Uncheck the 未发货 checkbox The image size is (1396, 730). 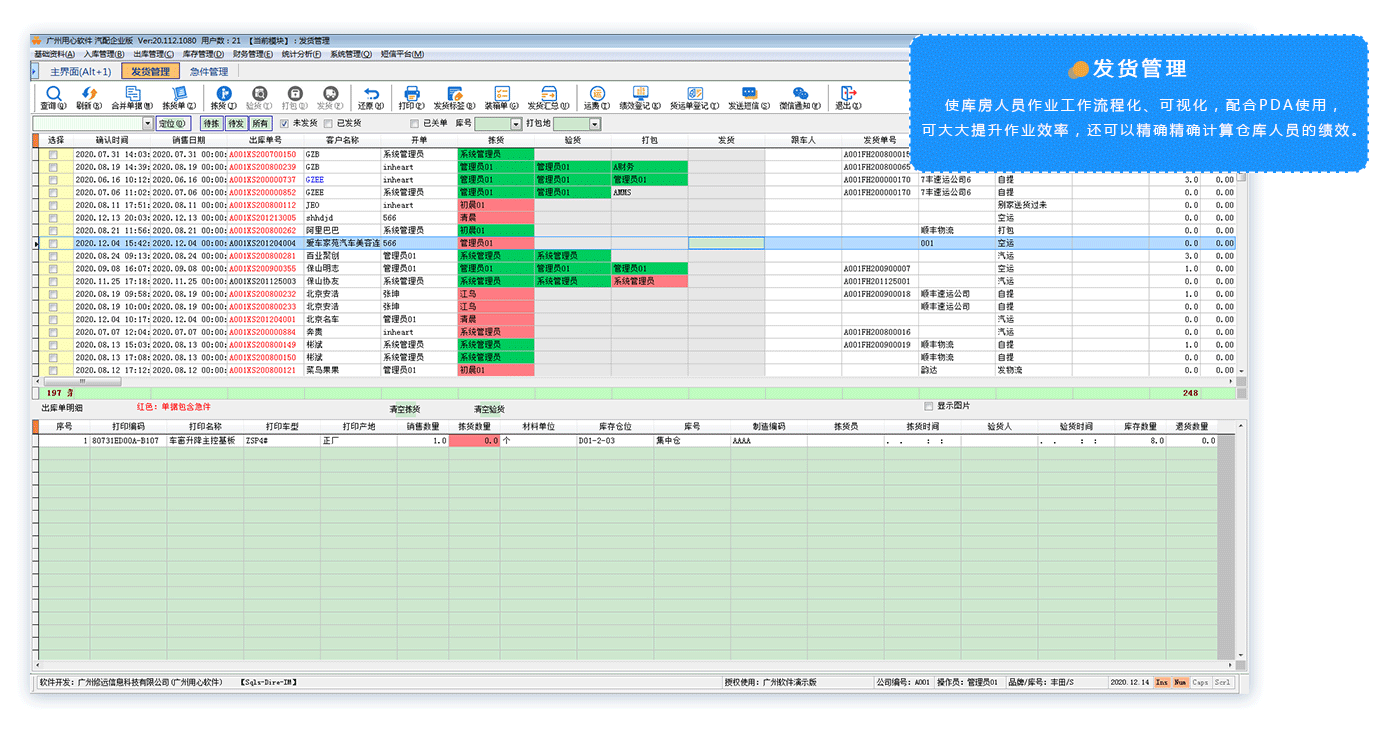285,123
